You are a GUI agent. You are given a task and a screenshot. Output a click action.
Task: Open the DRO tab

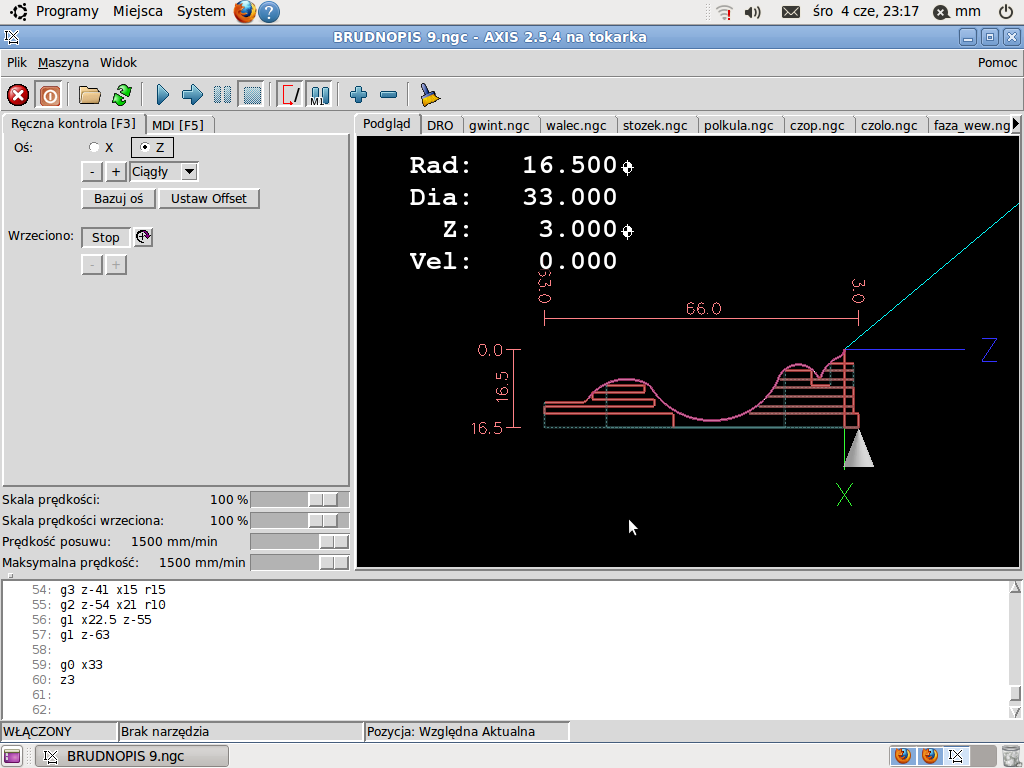pos(440,125)
